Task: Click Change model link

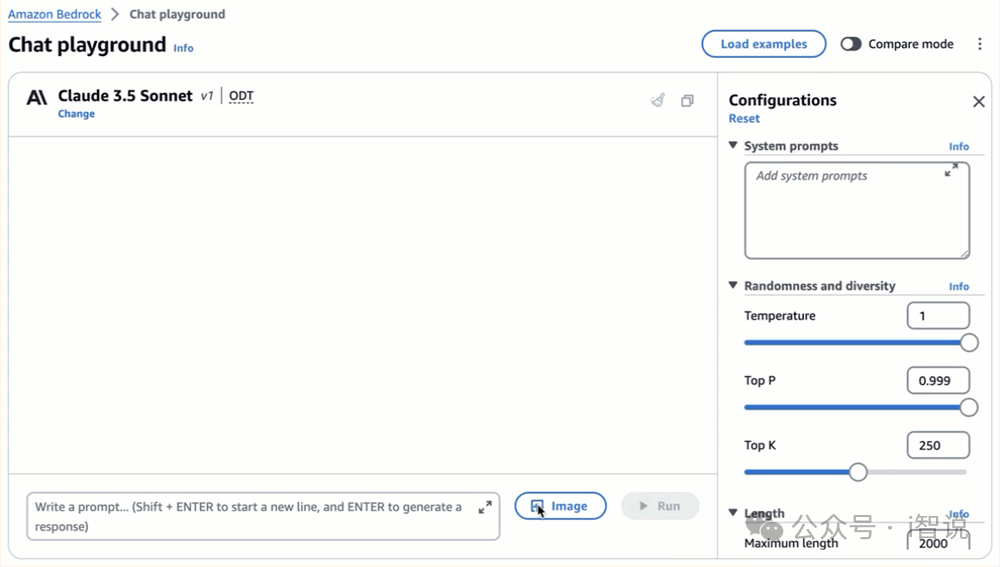Action: (76, 114)
